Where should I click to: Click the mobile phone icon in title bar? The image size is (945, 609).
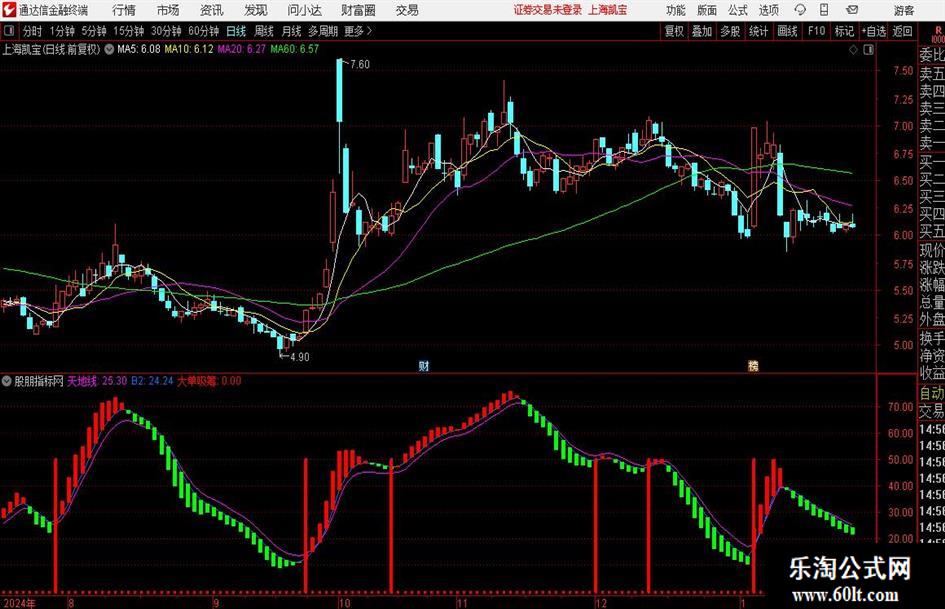823,10
